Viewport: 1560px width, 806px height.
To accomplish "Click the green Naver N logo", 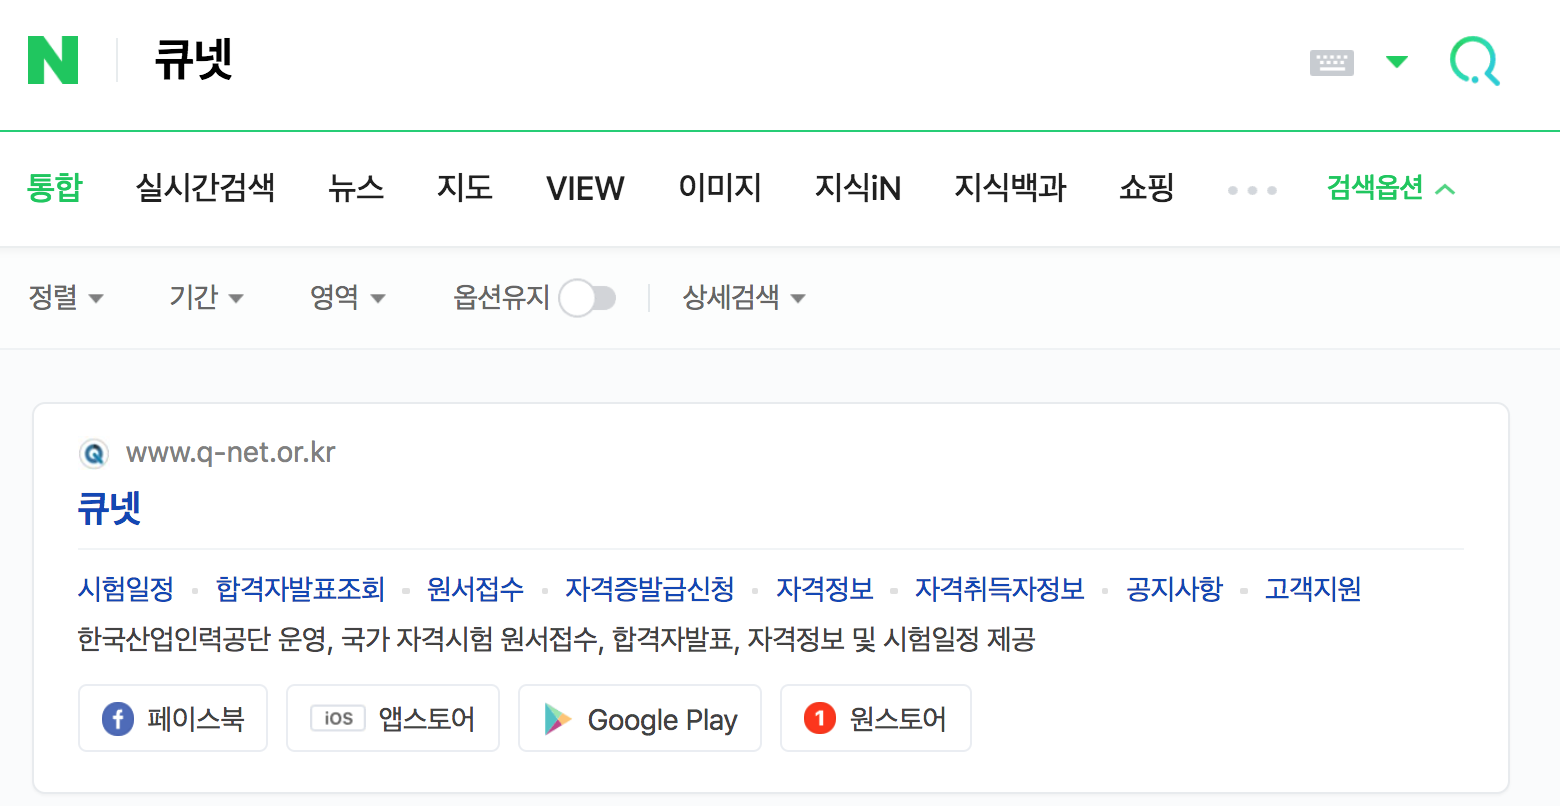I will click(x=53, y=60).
